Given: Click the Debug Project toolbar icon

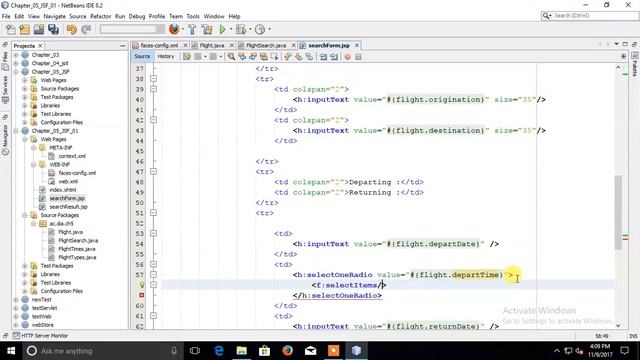Looking at the screenshot, I should pos(241,29).
